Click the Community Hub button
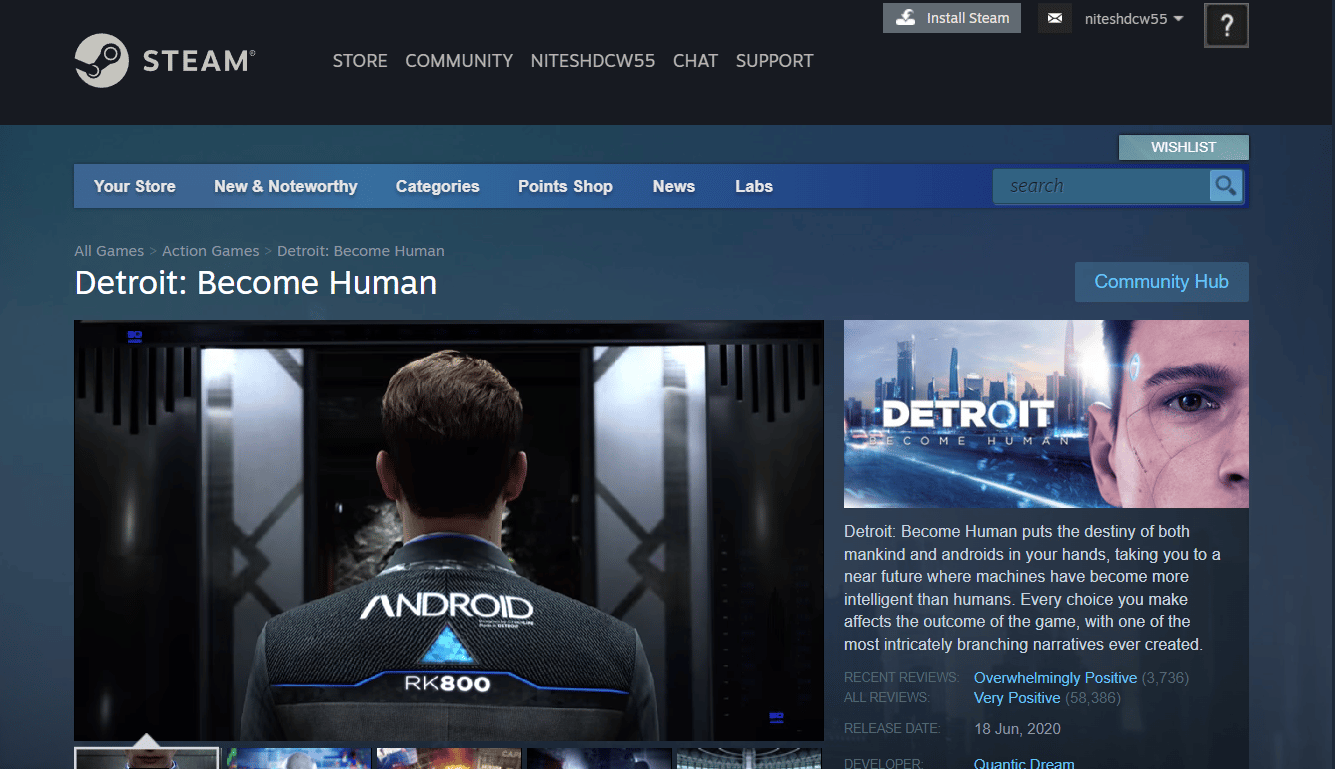1335x769 pixels. point(1161,282)
